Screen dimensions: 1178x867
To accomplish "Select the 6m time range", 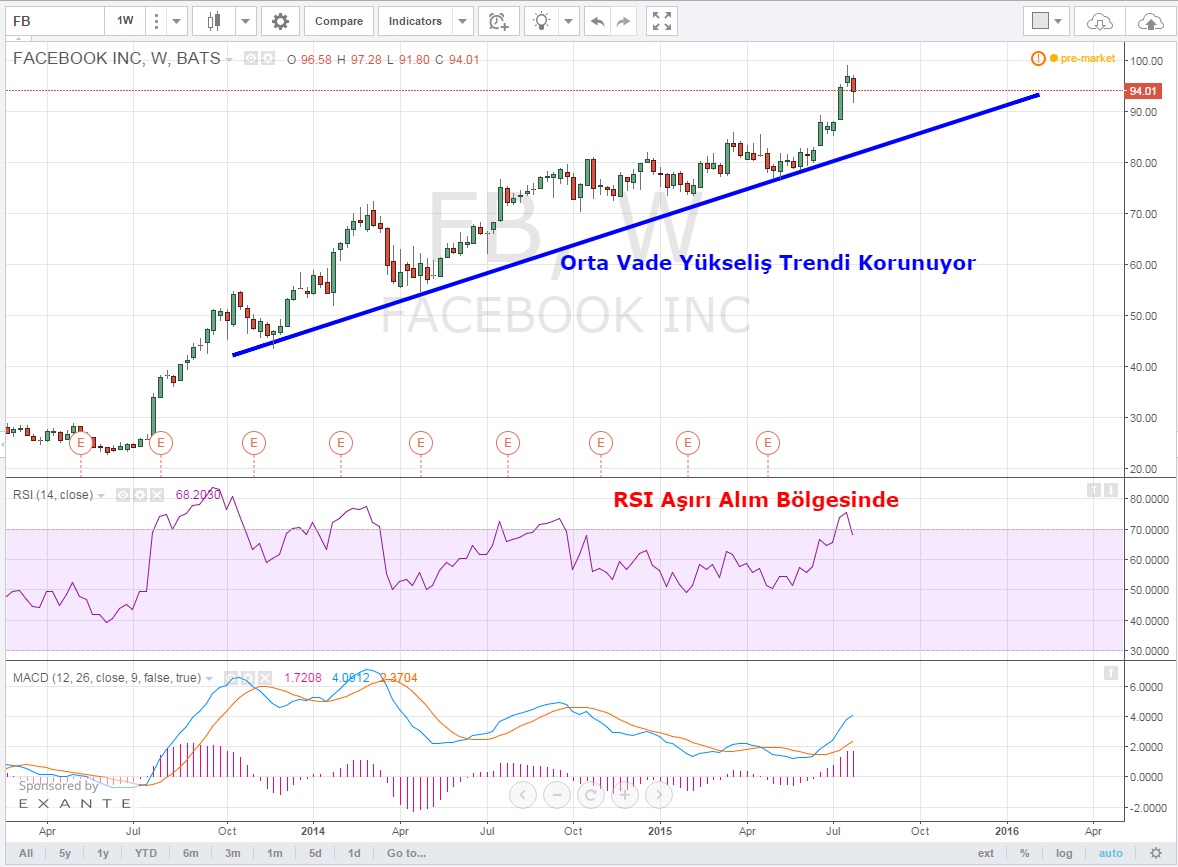I will point(191,853).
